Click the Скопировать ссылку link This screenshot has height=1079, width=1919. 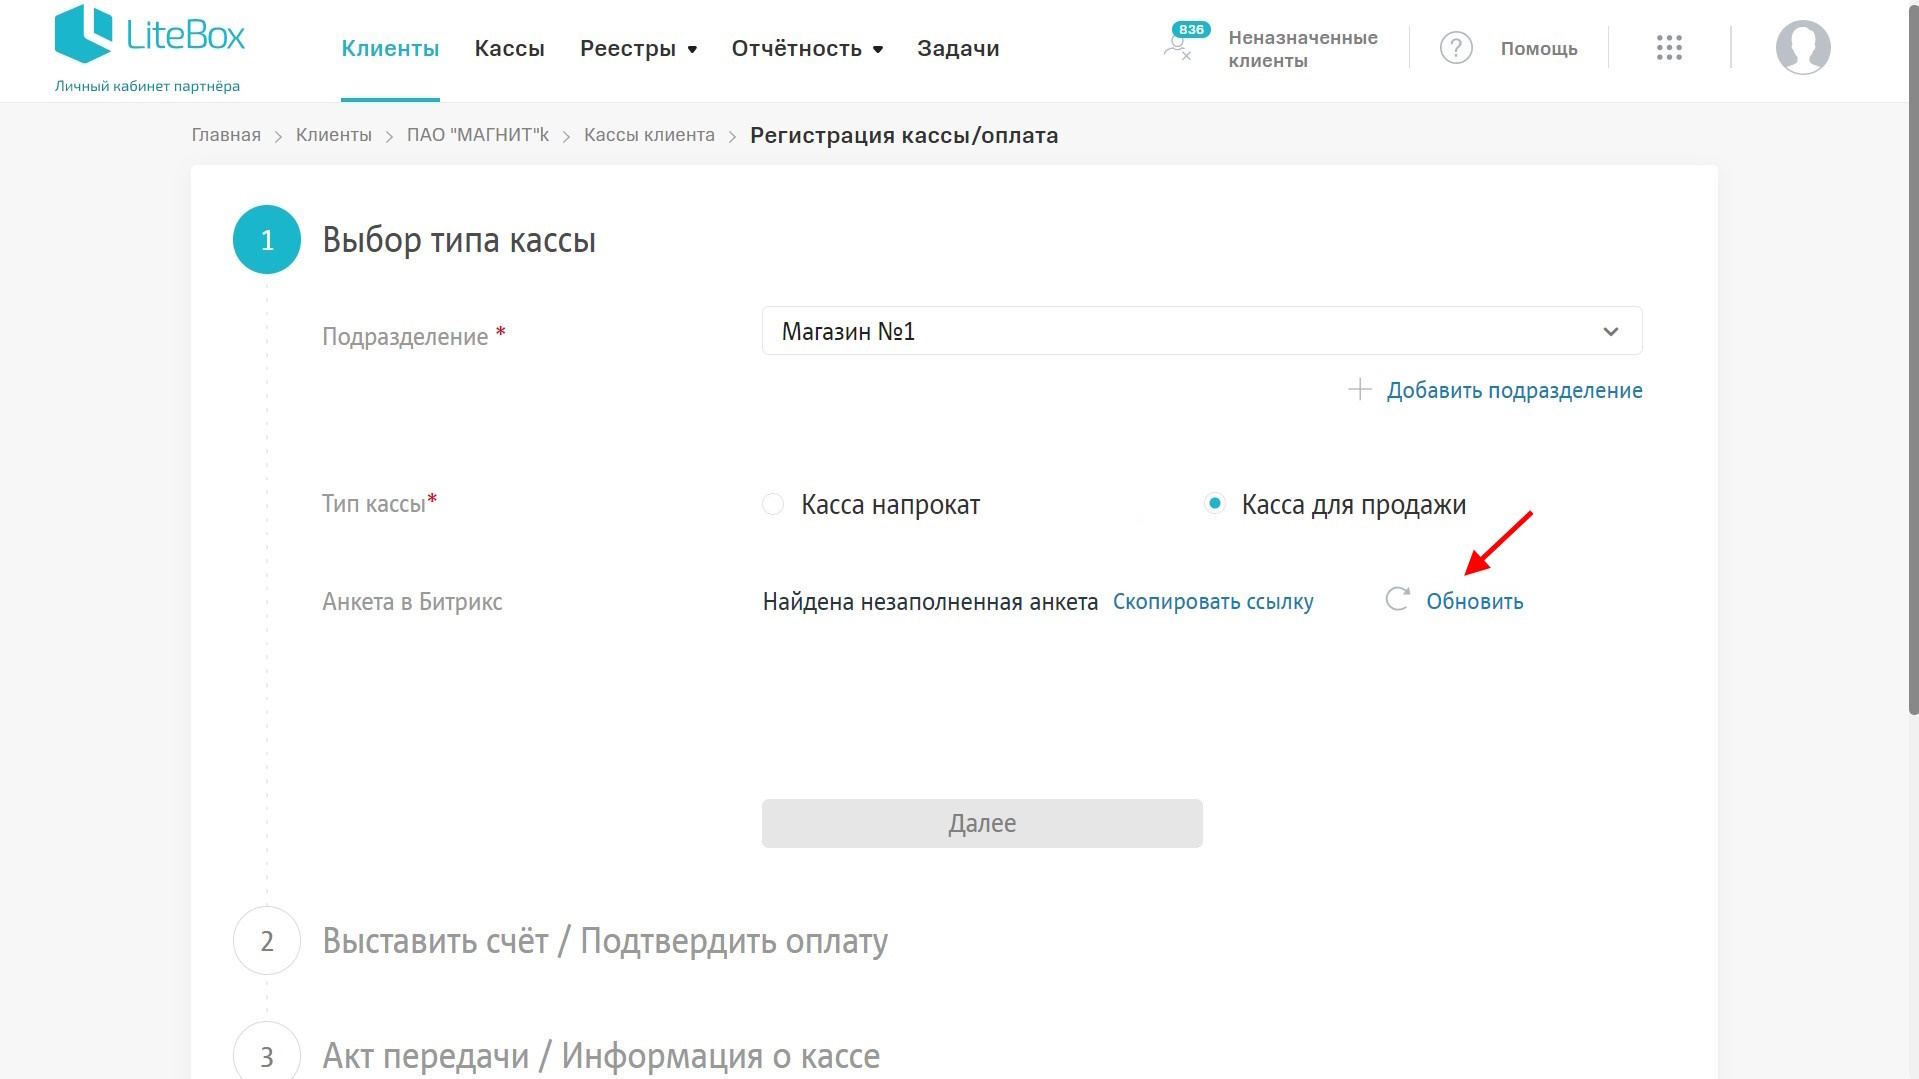click(x=1212, y=602)
